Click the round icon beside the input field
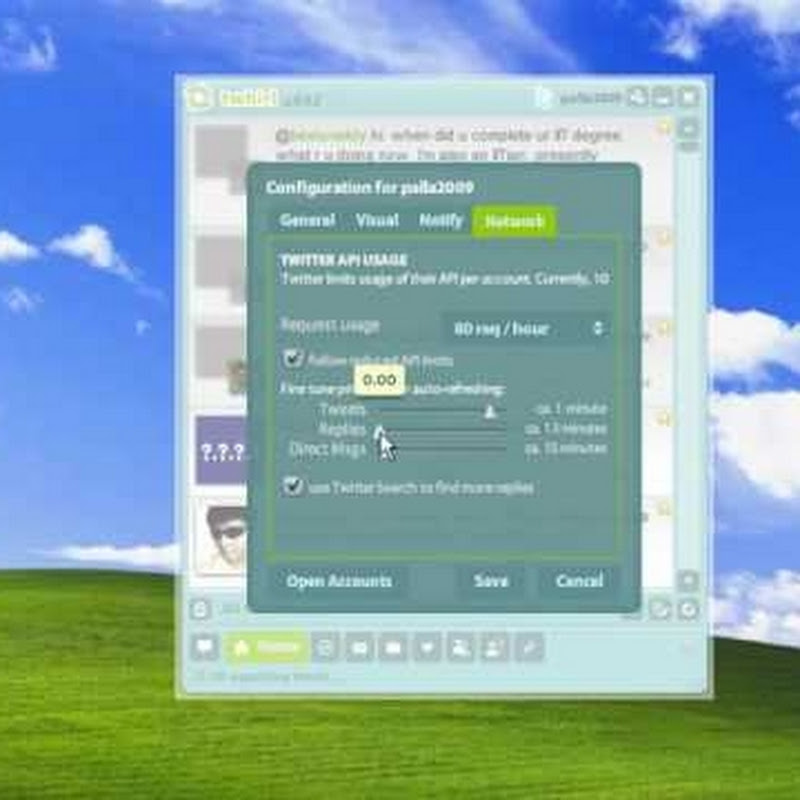 tap(200, 609)
